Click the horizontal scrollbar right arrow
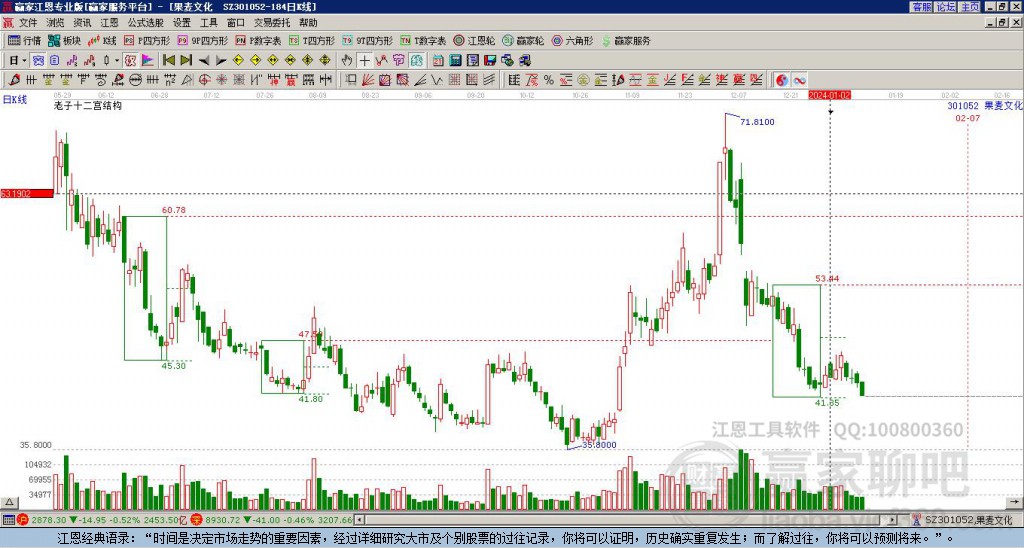Screen dimensions: 1024x548 893,520
